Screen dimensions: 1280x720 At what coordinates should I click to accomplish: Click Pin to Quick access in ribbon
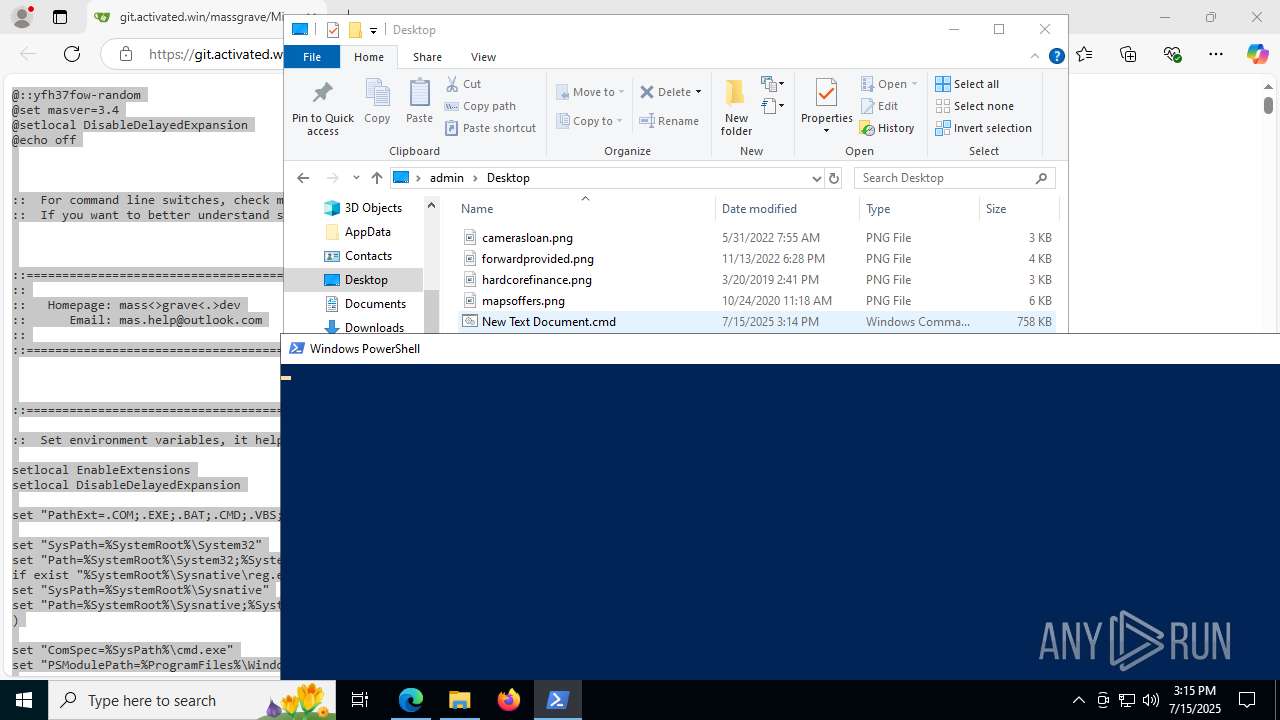point(322,107)
